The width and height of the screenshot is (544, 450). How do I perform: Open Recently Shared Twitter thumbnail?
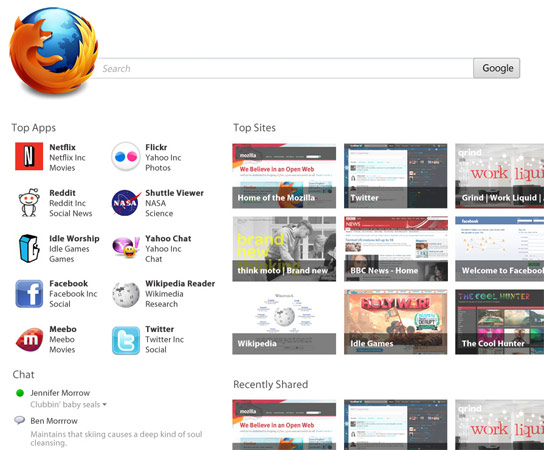[x=396, y=425]
